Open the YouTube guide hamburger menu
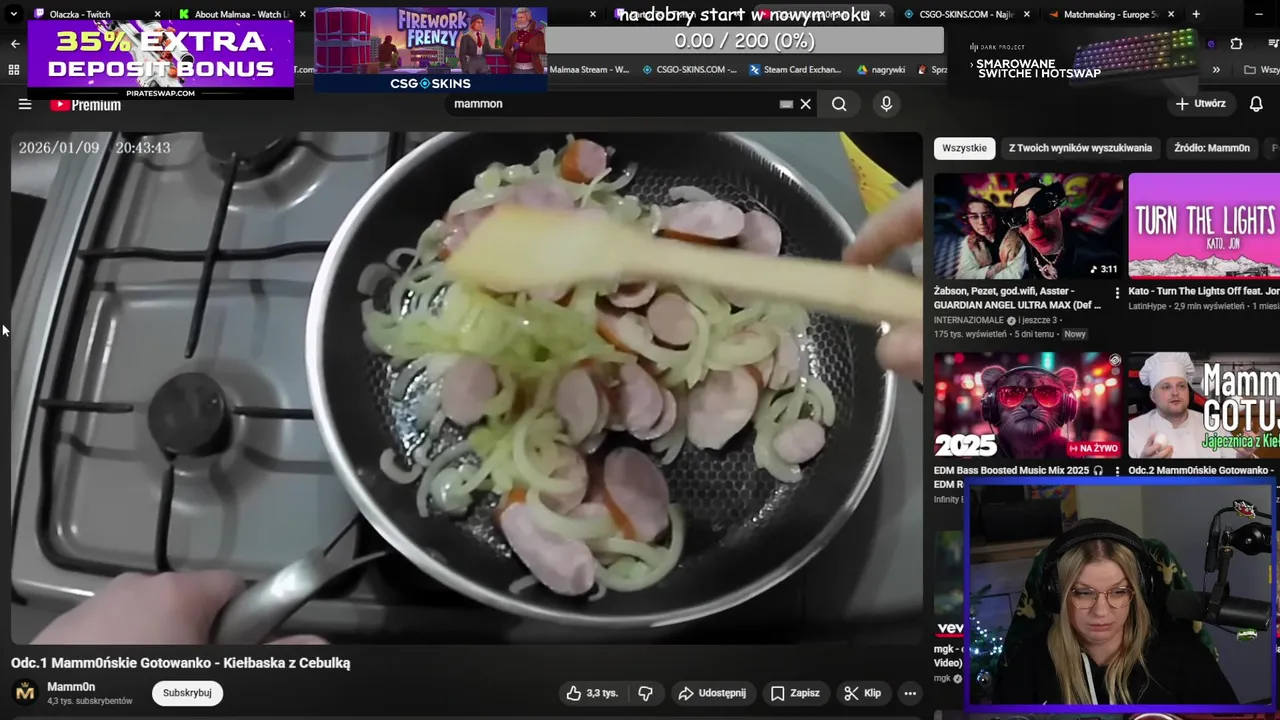Viewport: 1280px width, 720px height. [25, 104]
